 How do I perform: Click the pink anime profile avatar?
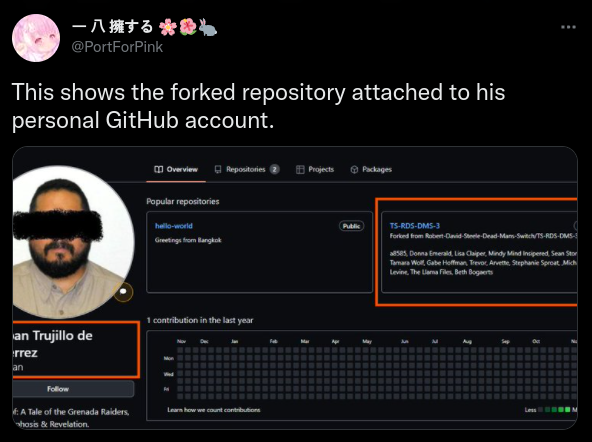point(36,38)
